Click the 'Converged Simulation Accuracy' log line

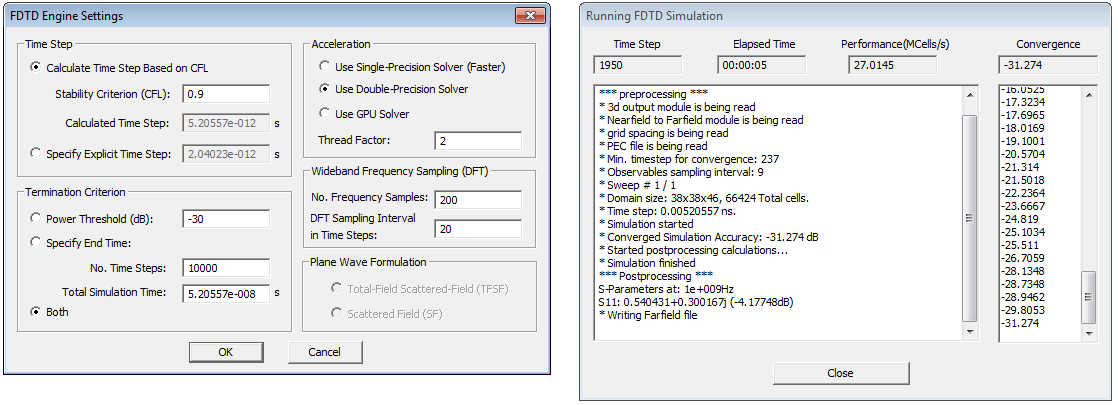click(708, 237)
